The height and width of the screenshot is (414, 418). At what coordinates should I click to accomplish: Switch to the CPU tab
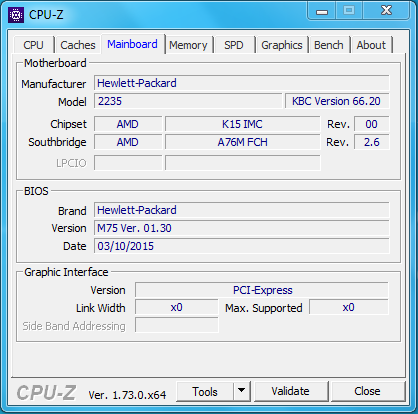[34, 45]
